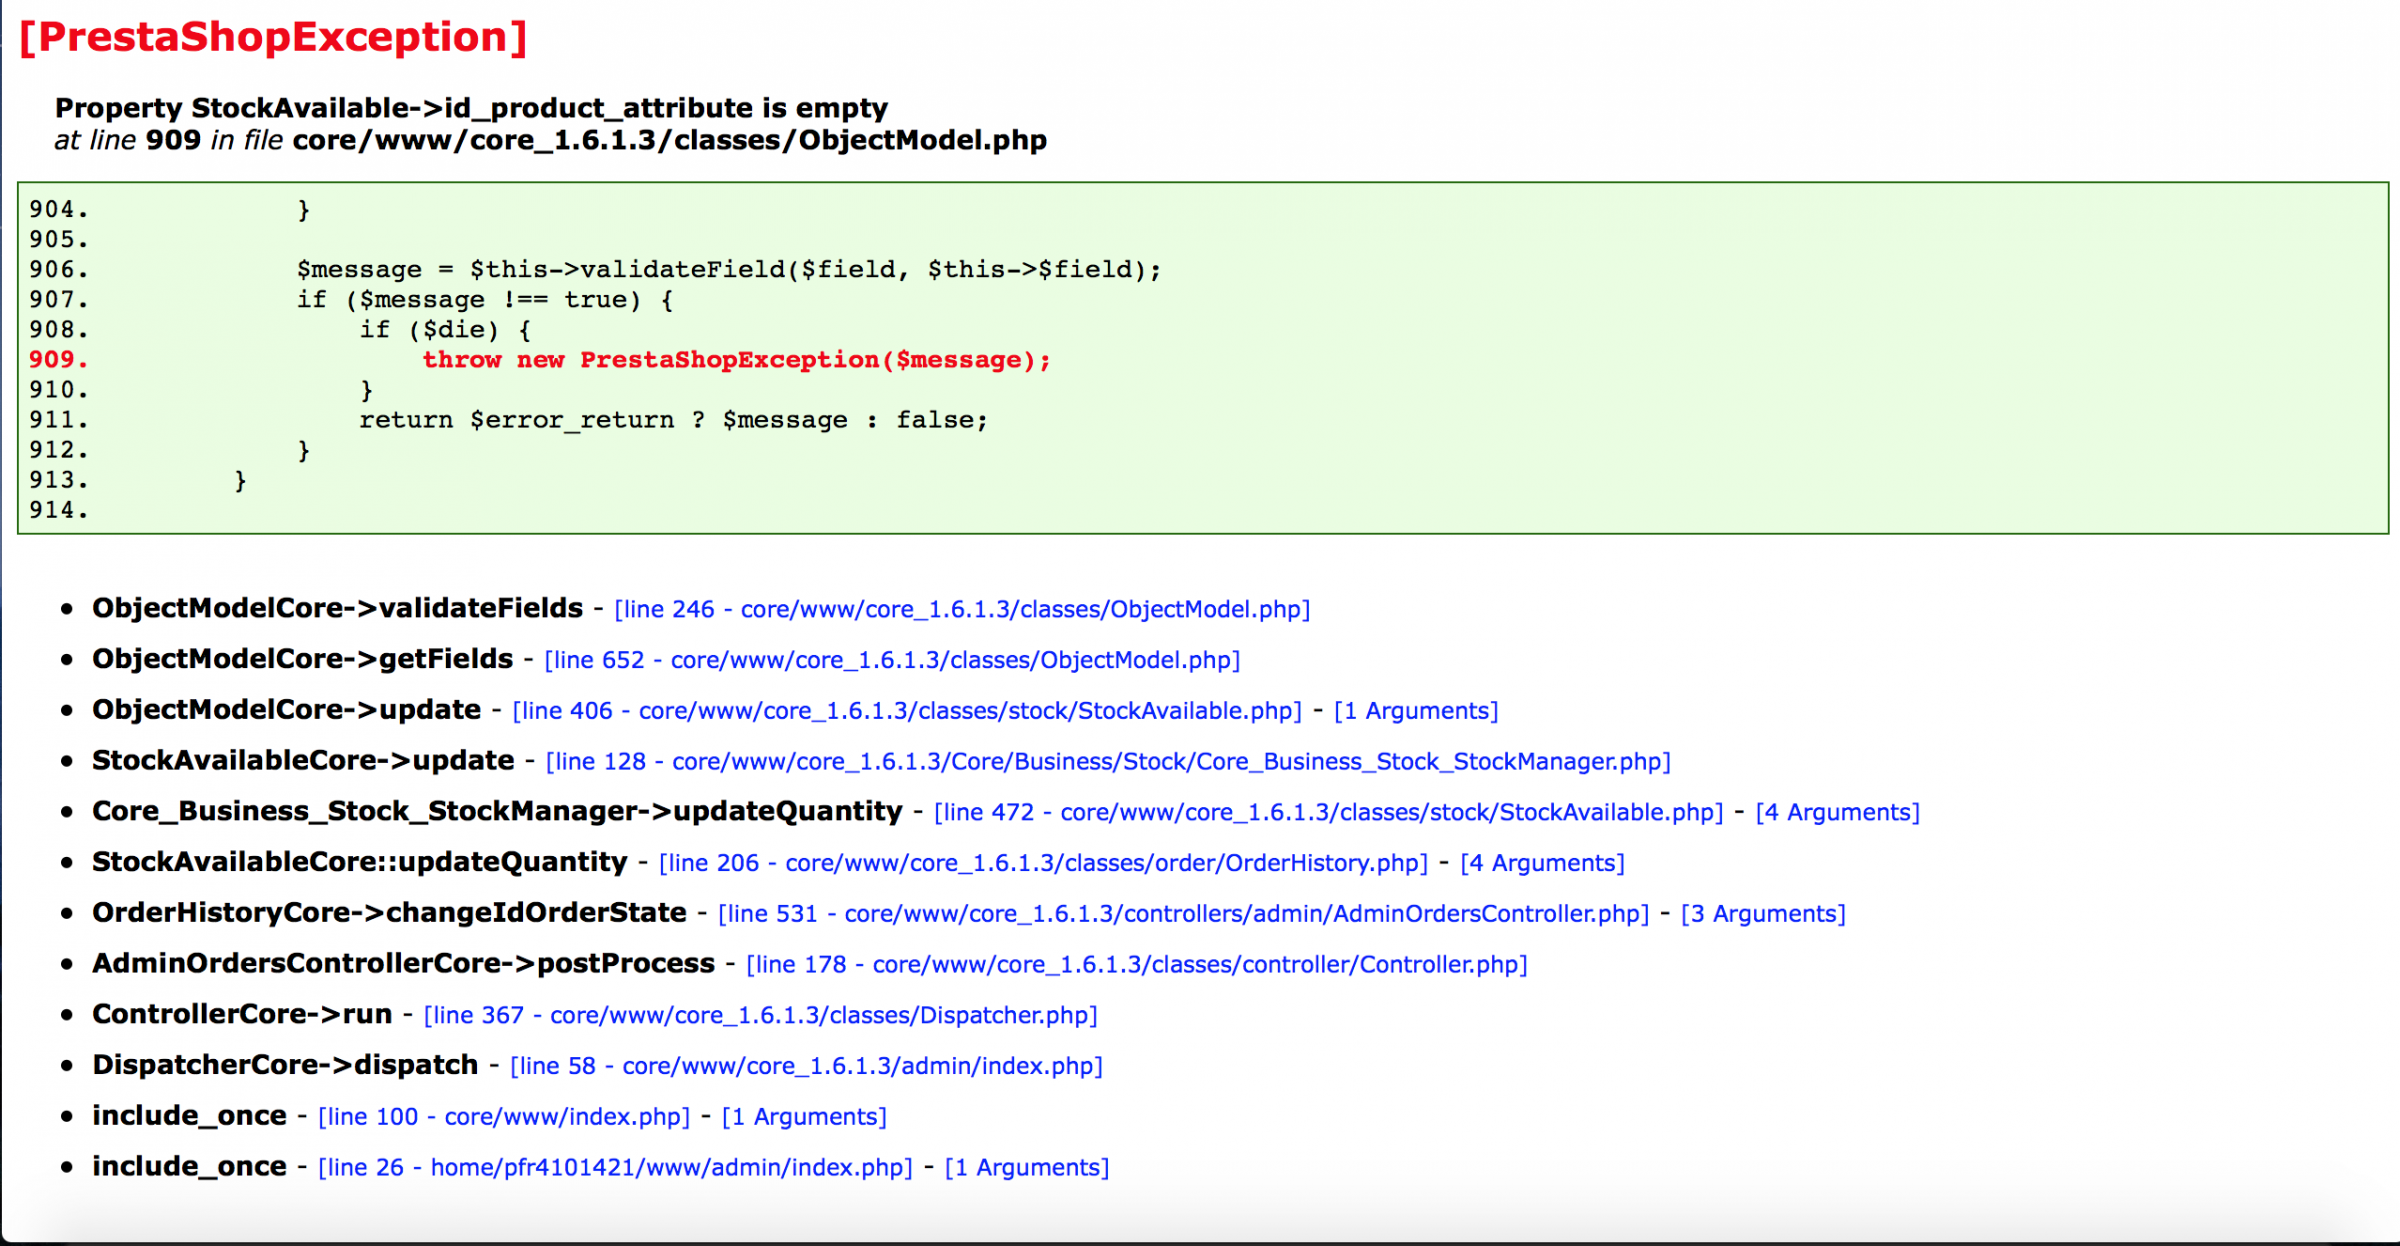Open the 'line 531' AdminOrdersController.php link
The height and width of the screenshot is (1246, 2400).
pyautogui.click(x=1184, y=914)
